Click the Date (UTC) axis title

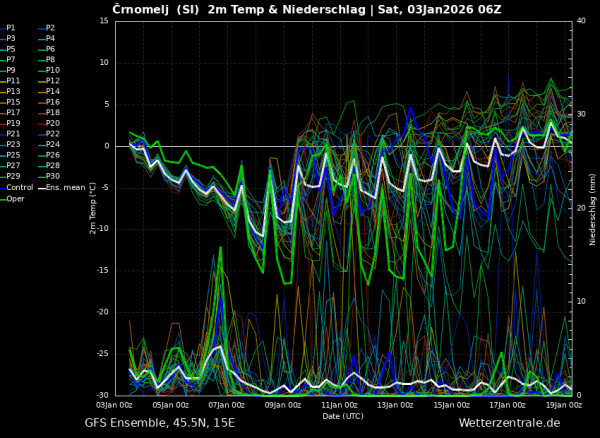(x=343, y=416)
